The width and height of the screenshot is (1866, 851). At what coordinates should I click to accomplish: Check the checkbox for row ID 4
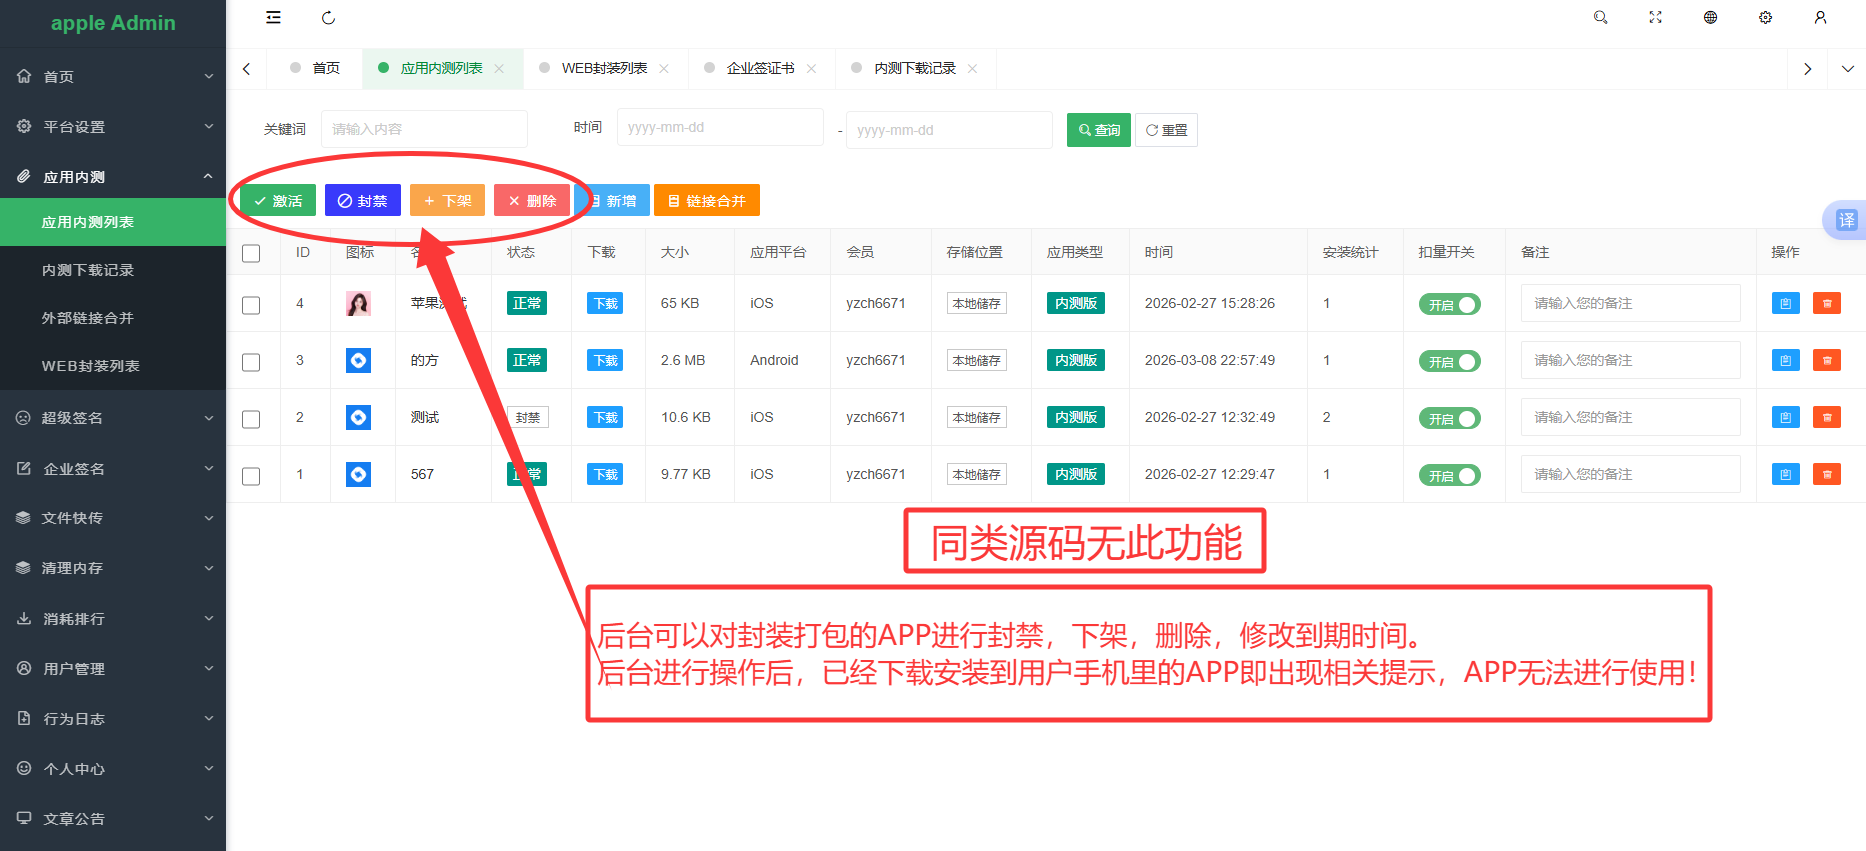point(251,305)
